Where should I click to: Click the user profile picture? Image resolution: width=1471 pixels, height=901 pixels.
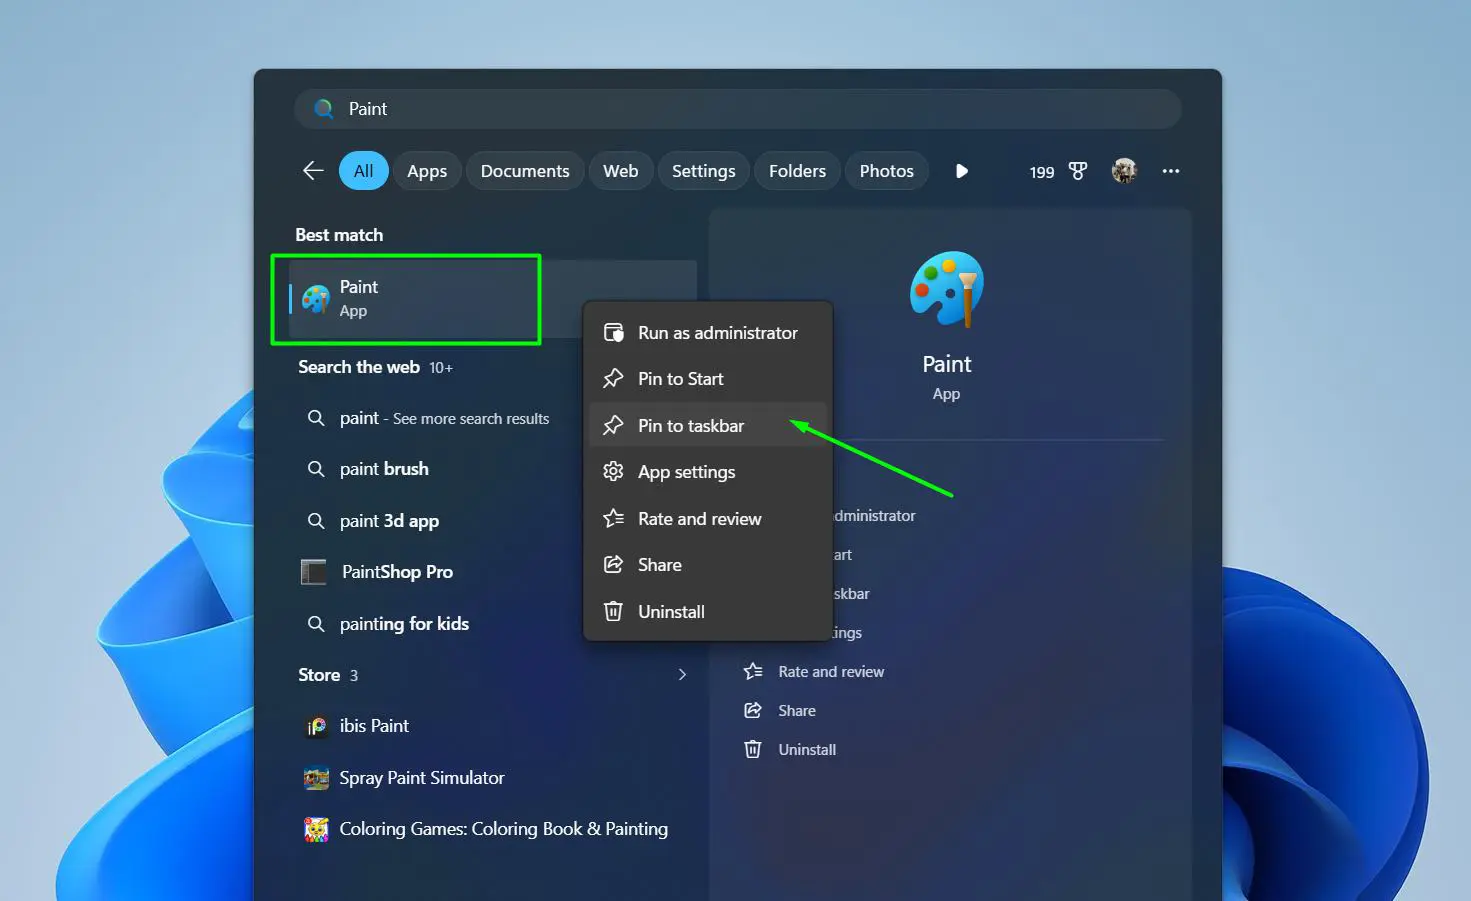[x=1124, y=171]
